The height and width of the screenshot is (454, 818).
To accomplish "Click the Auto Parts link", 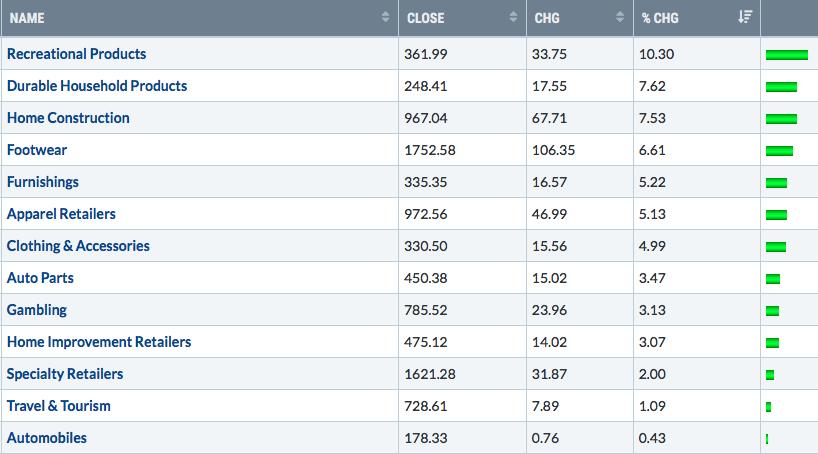I will (x=40, y=278).
